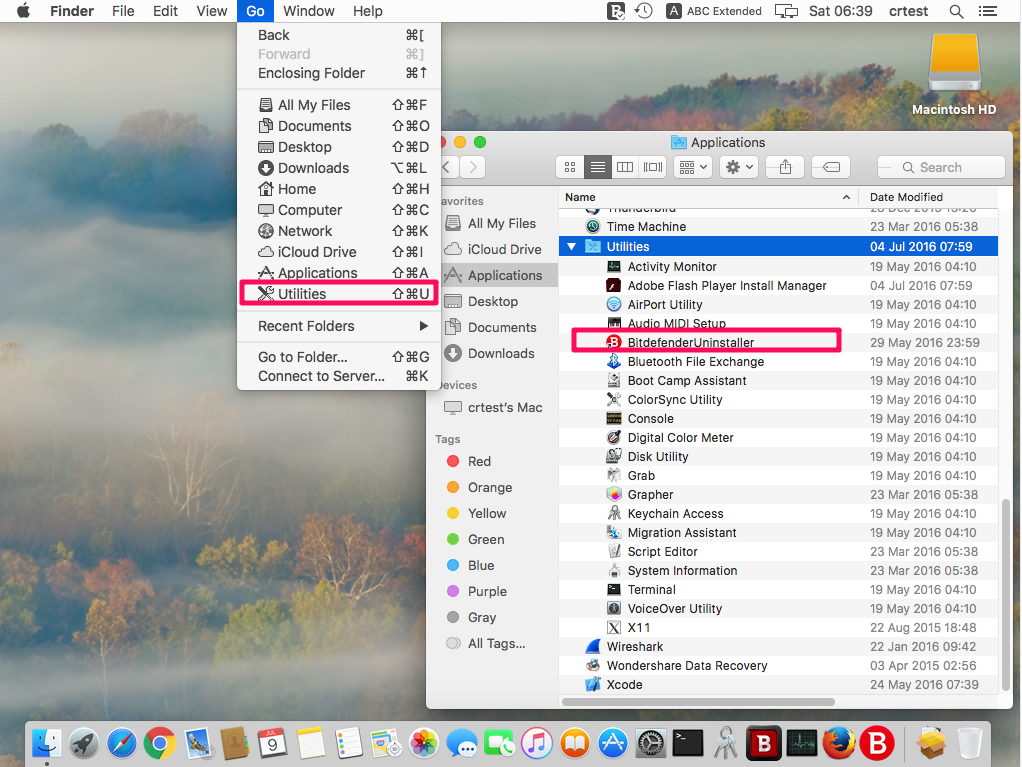Open Firefox from the Dock
Screen dimensions: 1022x767
[840, 743]
